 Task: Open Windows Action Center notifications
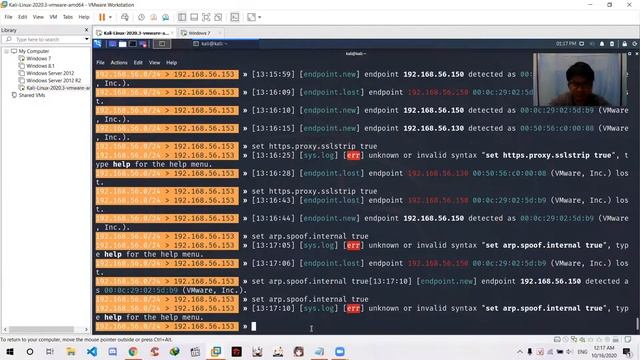(x=627, y=351)
